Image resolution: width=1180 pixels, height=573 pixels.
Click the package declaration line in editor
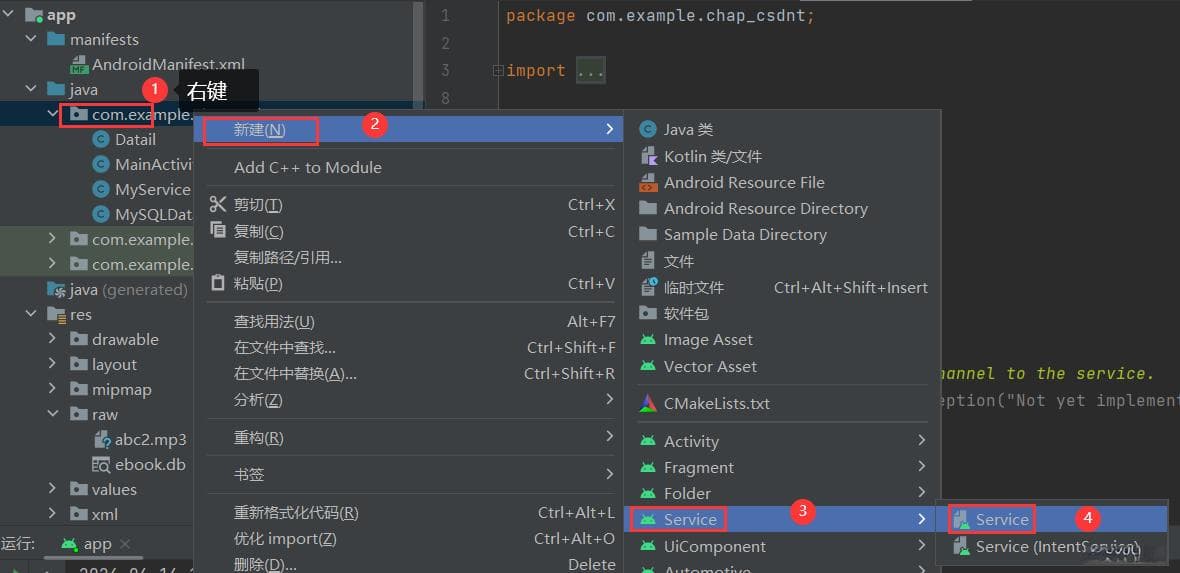coord(660,16)
